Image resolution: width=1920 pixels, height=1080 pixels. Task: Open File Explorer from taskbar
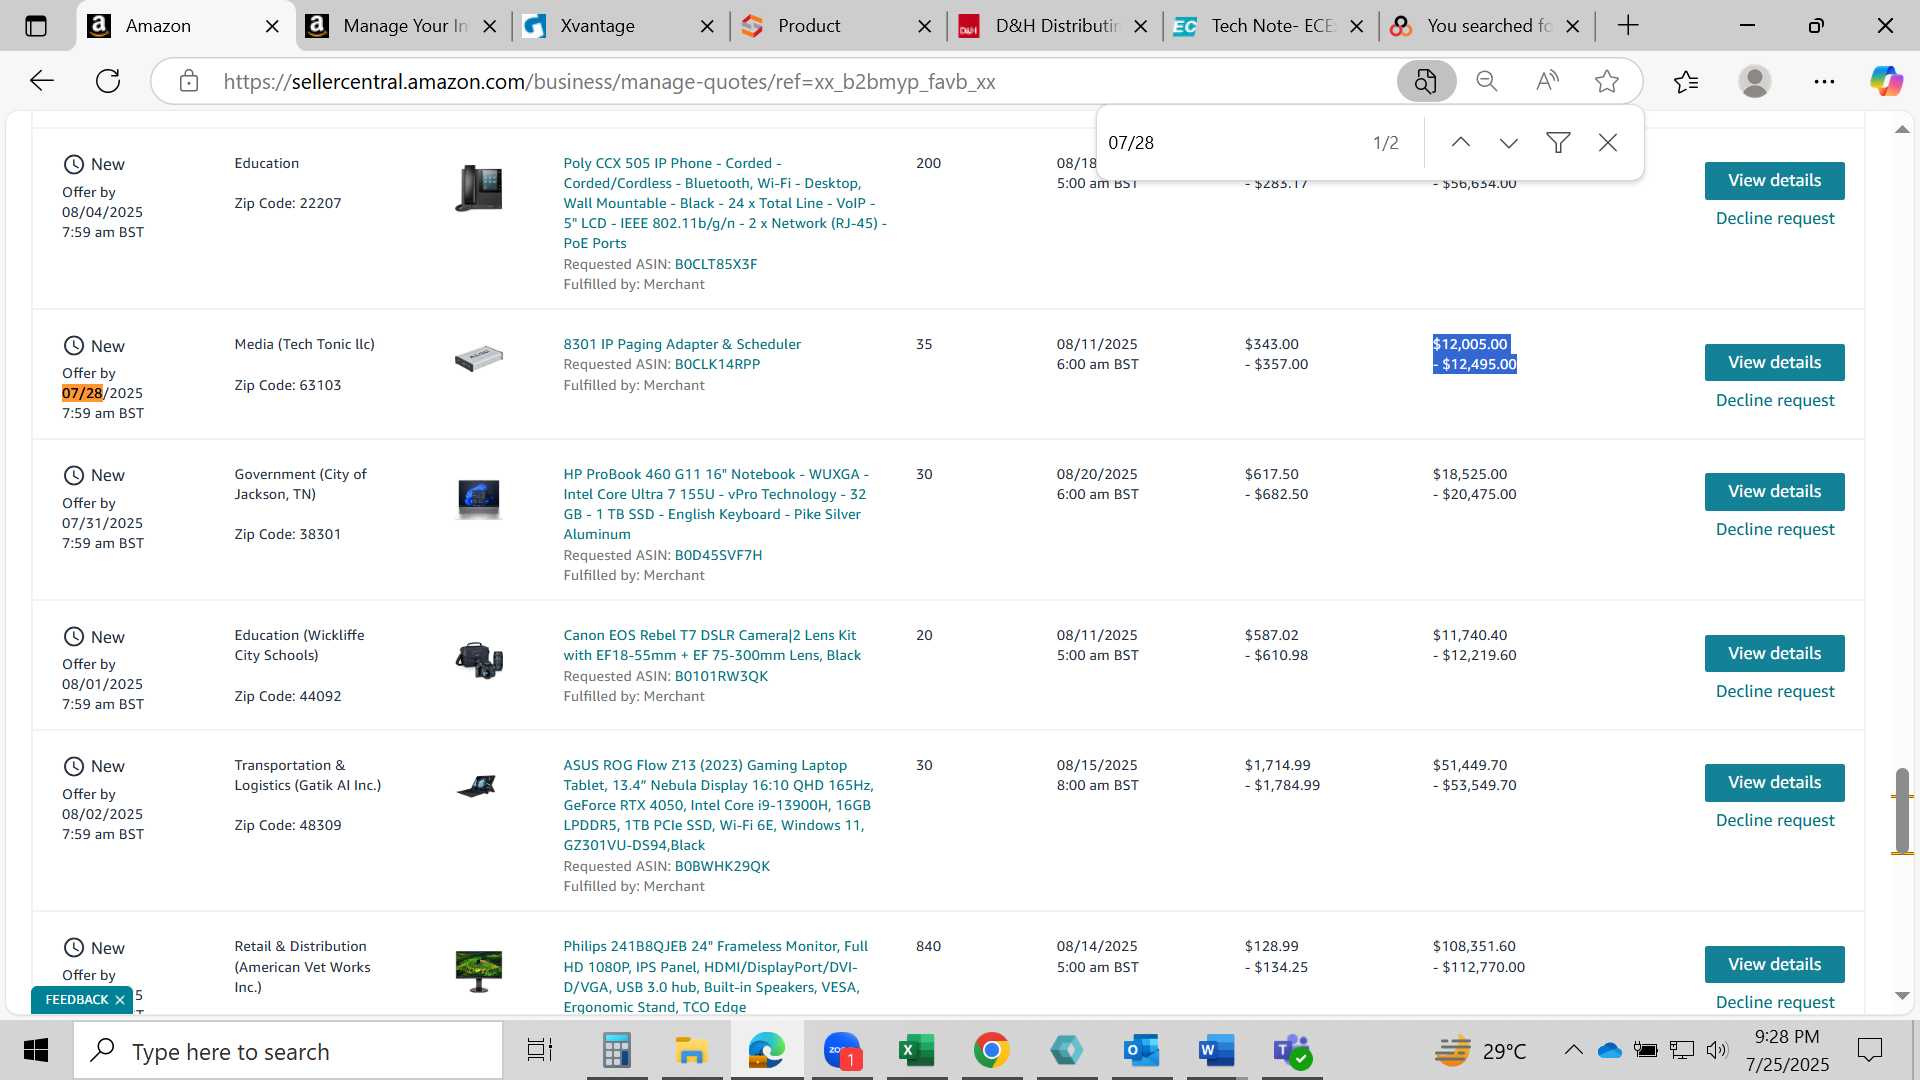pos(691,1051)
